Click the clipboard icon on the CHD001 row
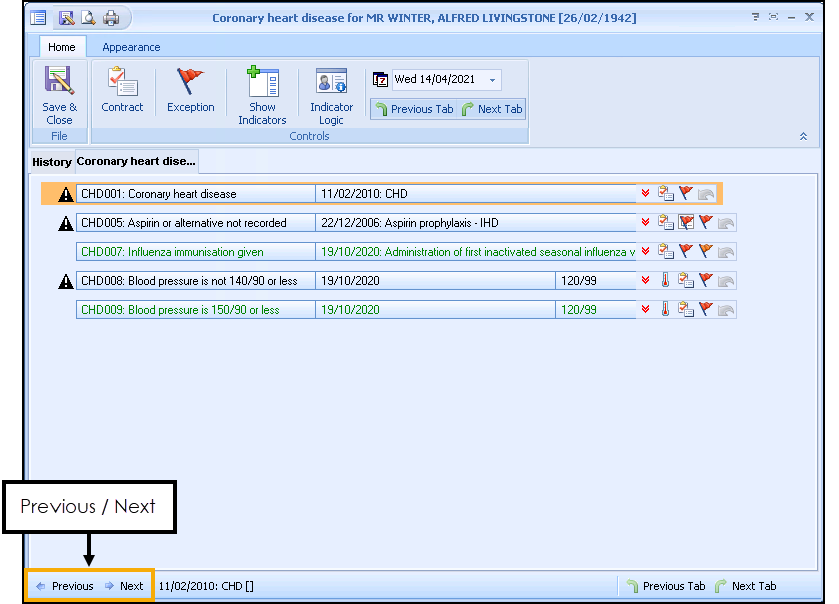Screen dimensions: 839x604 (x=665, y=194)
